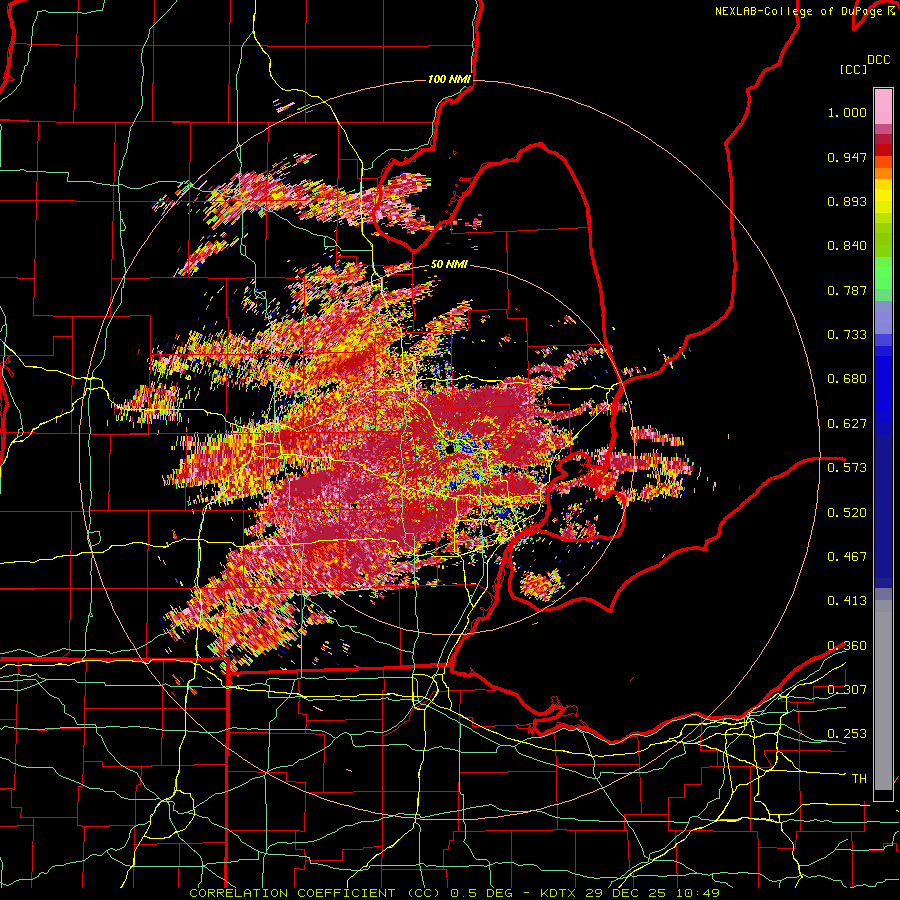Screen dimensions: 900x900
Task: Pick the gray swatch near the bar's bottom
Action: [883, 695]
